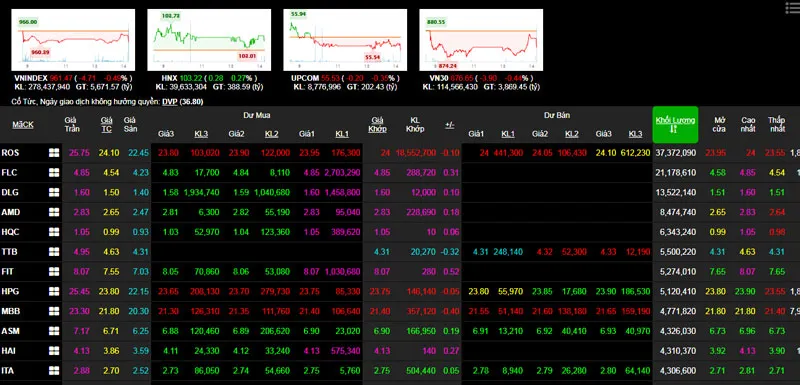The image size is (800, 385).
Task: Sort by the Khối Lượng green header
Action: pos(675,124)
